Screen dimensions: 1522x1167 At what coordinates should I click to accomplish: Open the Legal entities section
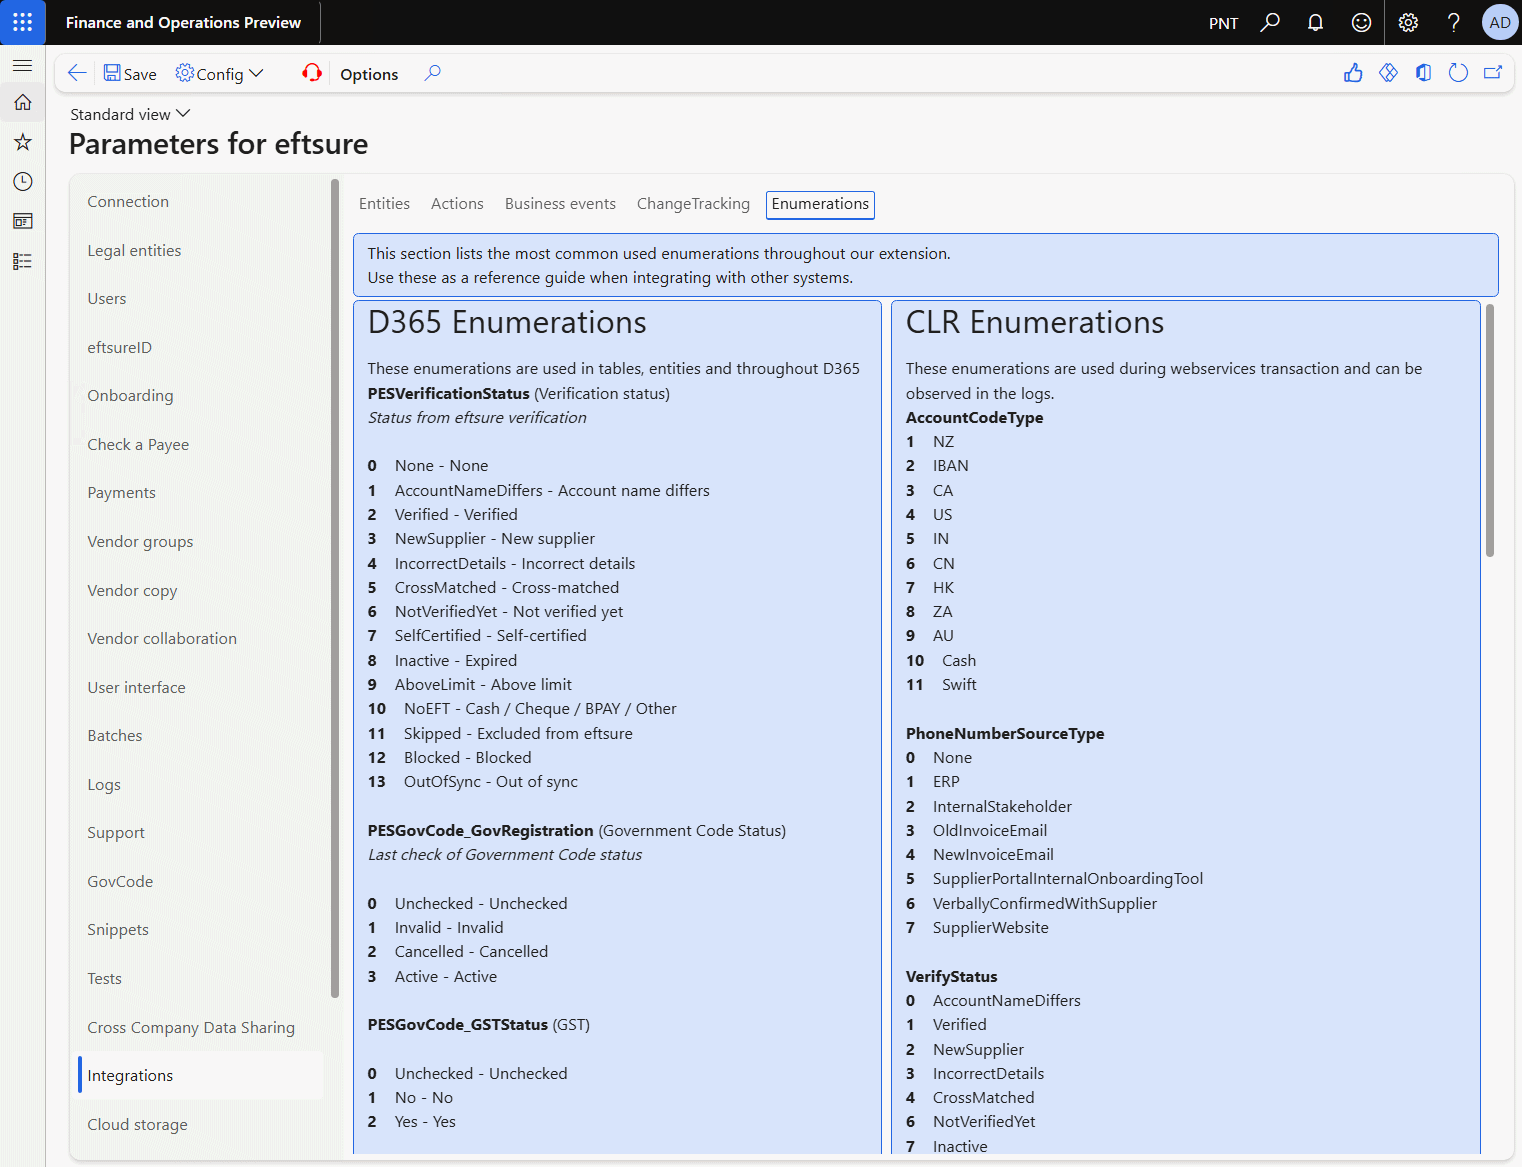point(134,250)
